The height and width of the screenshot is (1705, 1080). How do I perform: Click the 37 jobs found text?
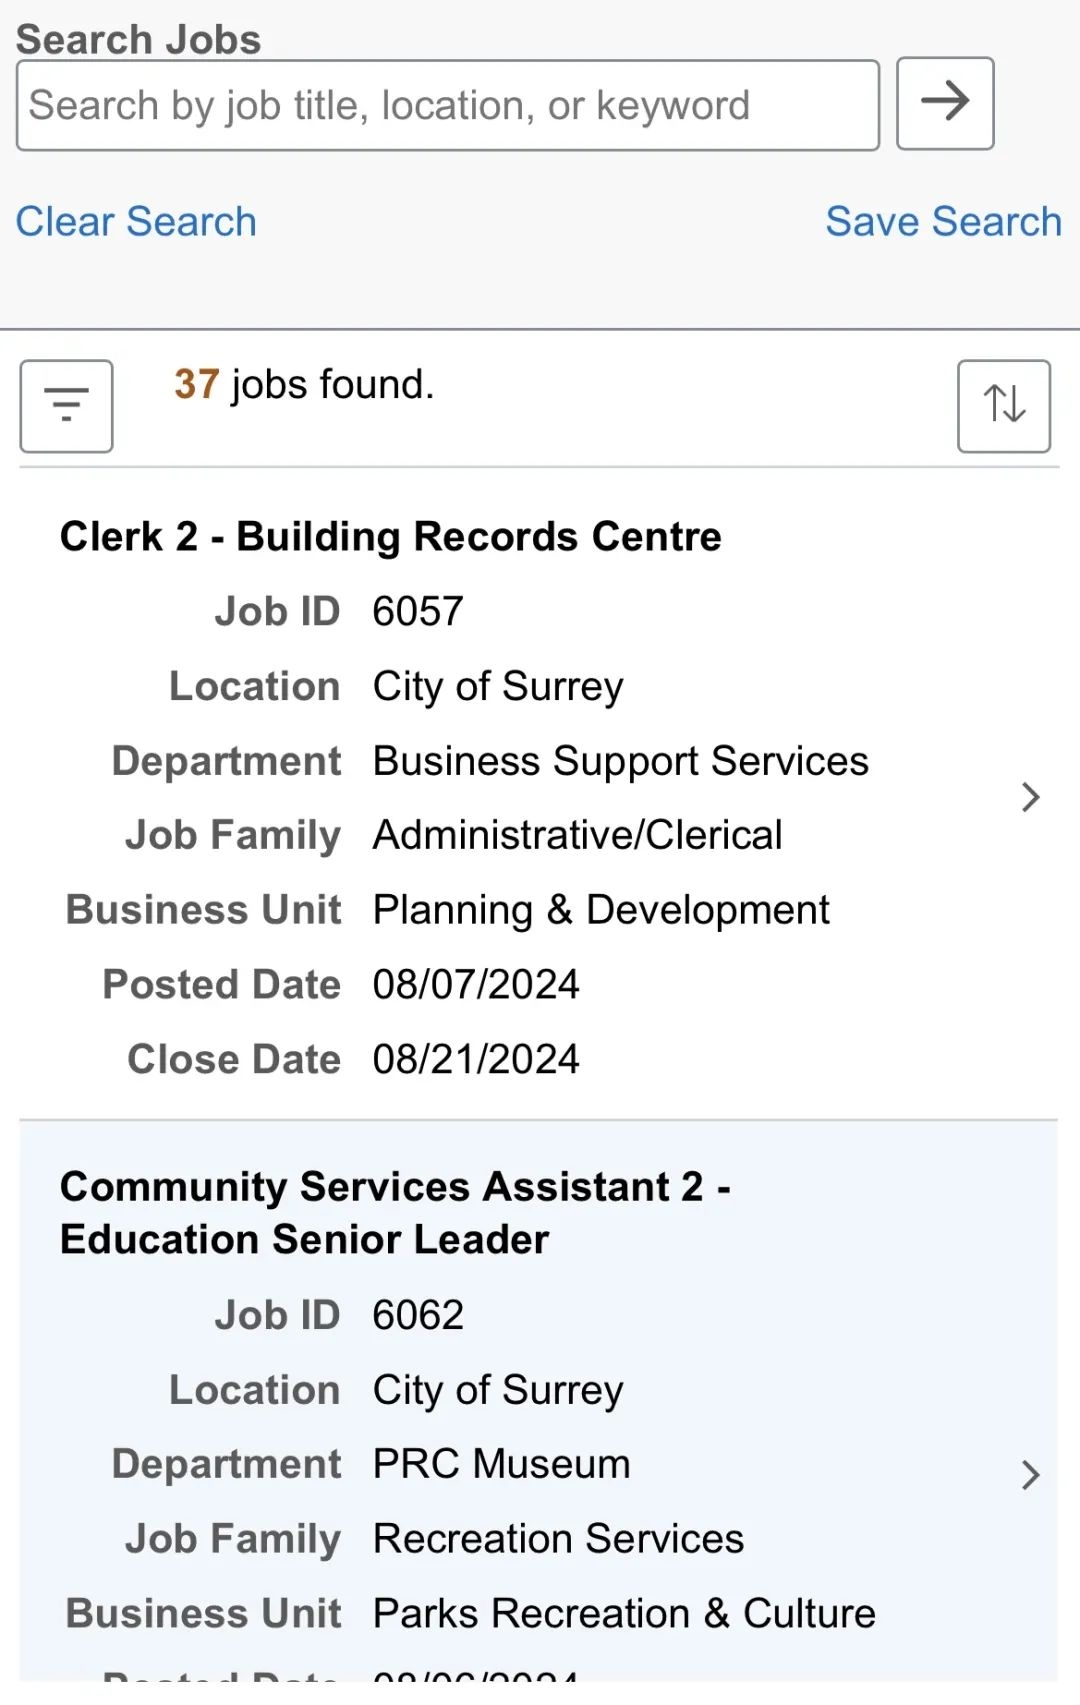coord(304,384)
